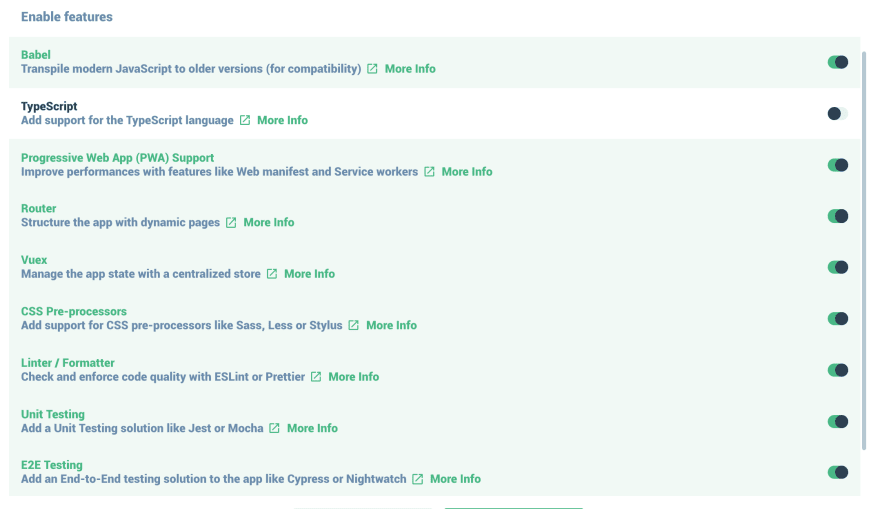Viewport: 880px width, 509px height.
Task: Click the Vuex external link icon
Action: coord(272,274)
